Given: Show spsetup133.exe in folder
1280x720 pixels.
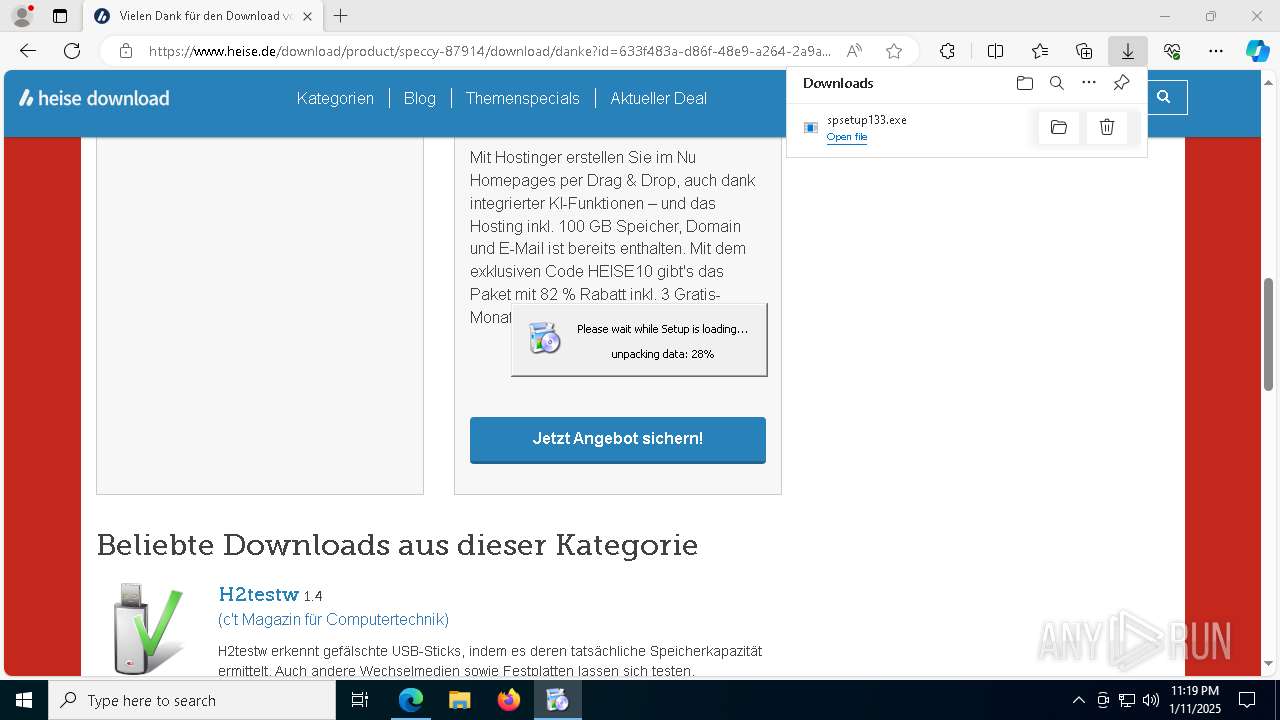Looking at the screenshot, I should click(x=1059, y=127).
